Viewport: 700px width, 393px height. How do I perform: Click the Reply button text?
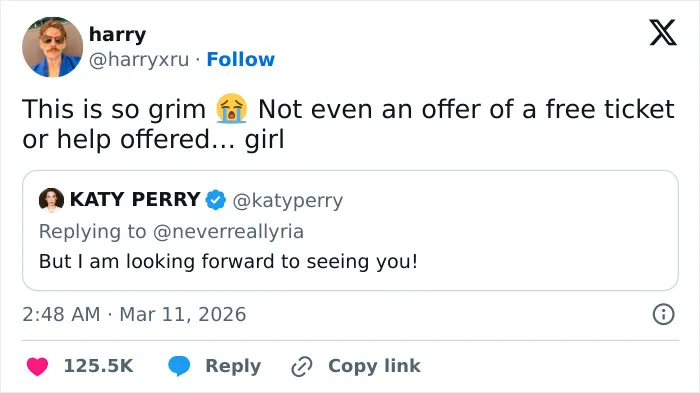tap(233, 366)
